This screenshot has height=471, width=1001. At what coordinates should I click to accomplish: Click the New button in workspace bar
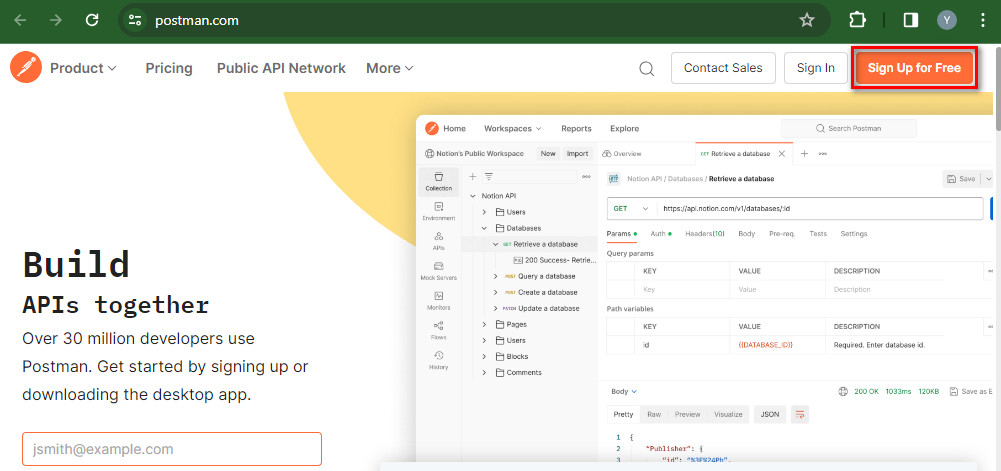click(548, 154)
